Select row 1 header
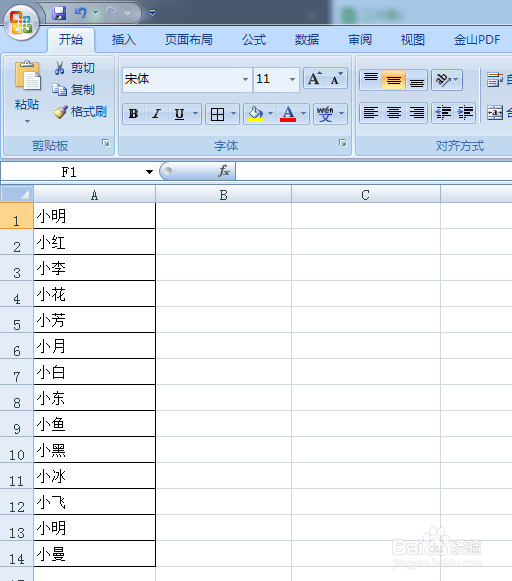 point(17,216)
